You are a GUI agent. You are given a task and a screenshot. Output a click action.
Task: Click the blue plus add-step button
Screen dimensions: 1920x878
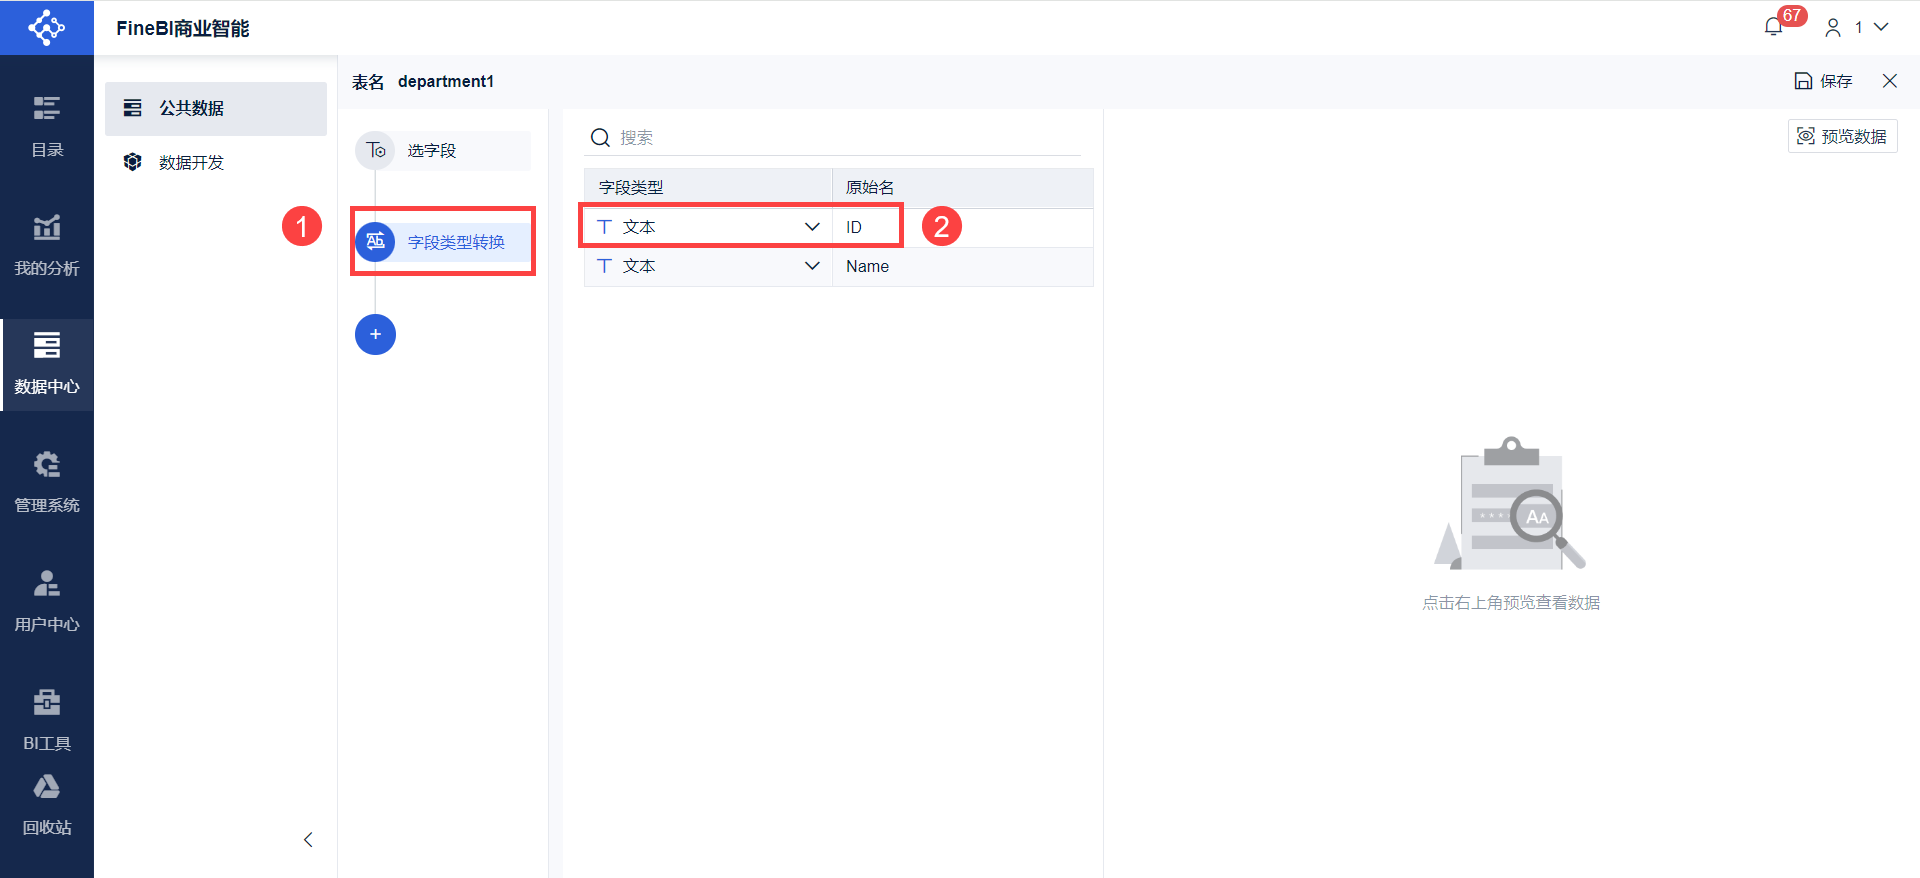(x=375, y=334)
